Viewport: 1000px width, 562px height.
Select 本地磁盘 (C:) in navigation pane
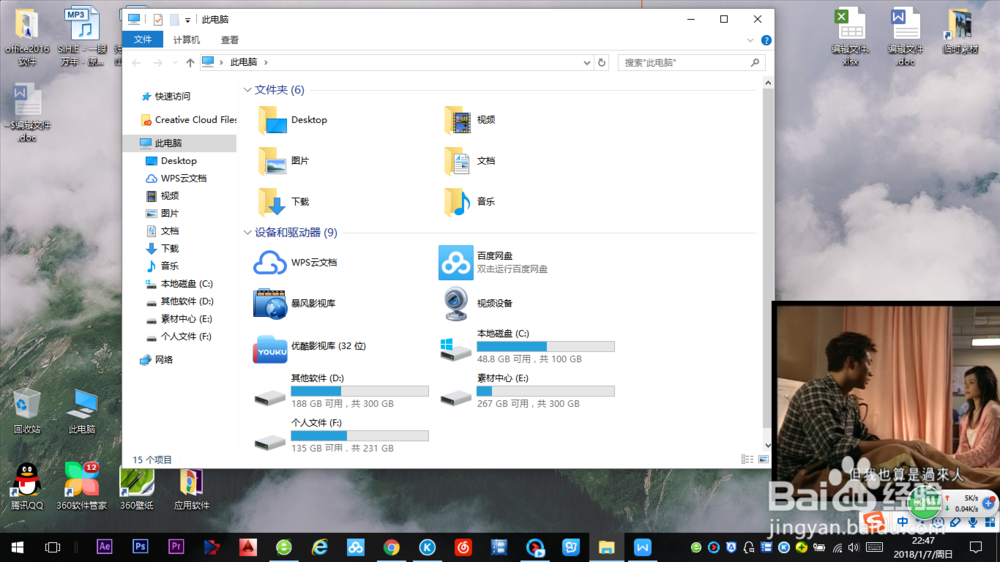(x=179, y=284)
